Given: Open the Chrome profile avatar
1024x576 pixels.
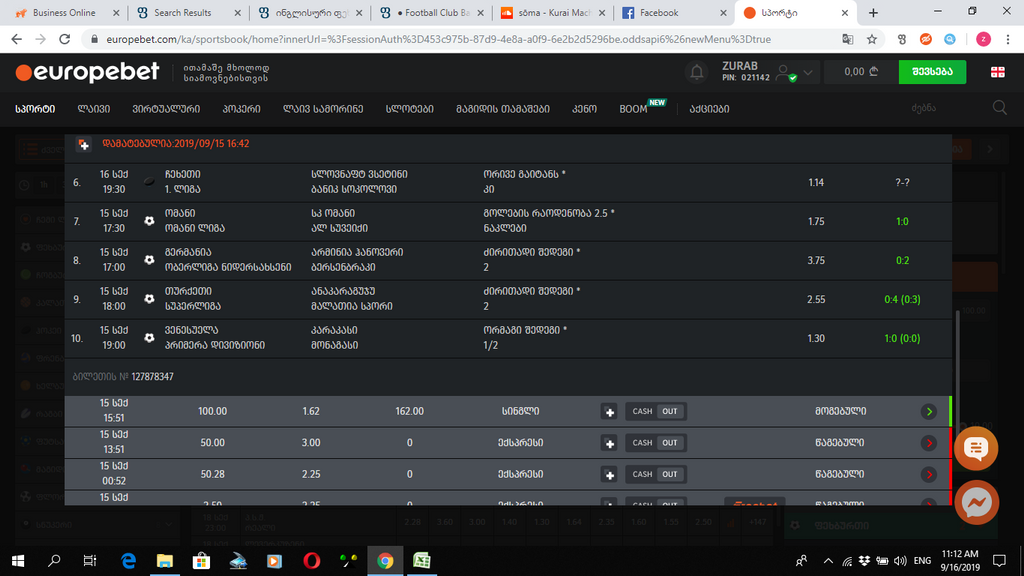Looking at the screenshot, I should (983, 39).
